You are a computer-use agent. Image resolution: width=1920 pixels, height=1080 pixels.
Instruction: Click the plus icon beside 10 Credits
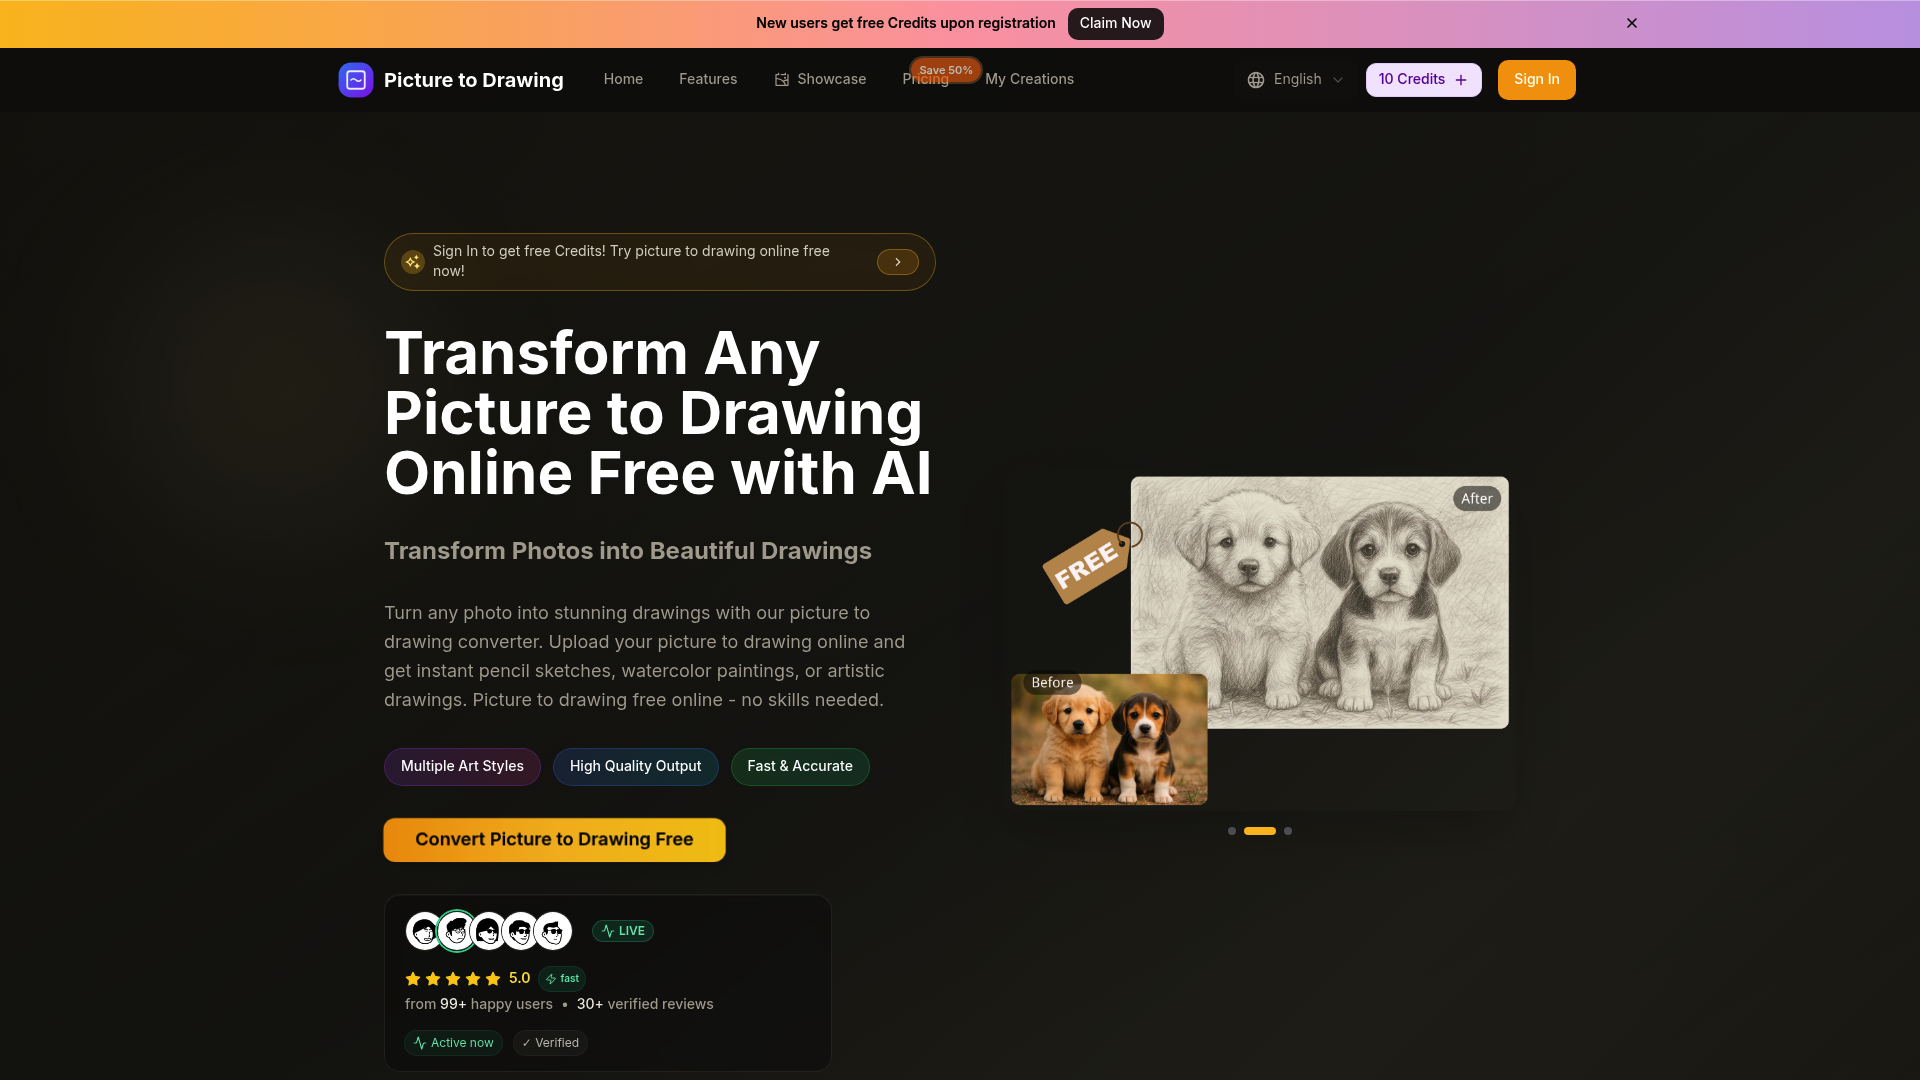pyautogui.click(x=1461, y=80)
